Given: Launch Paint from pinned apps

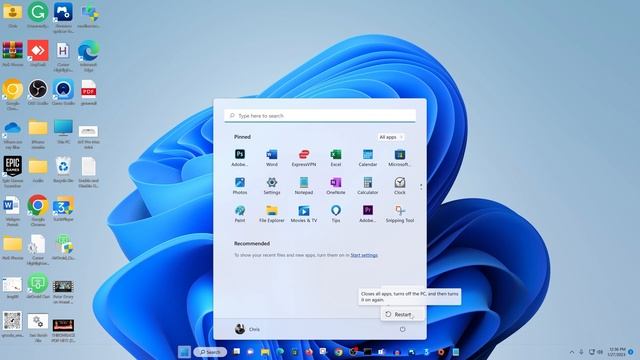Looking at the screenshot, I should 240,214.
